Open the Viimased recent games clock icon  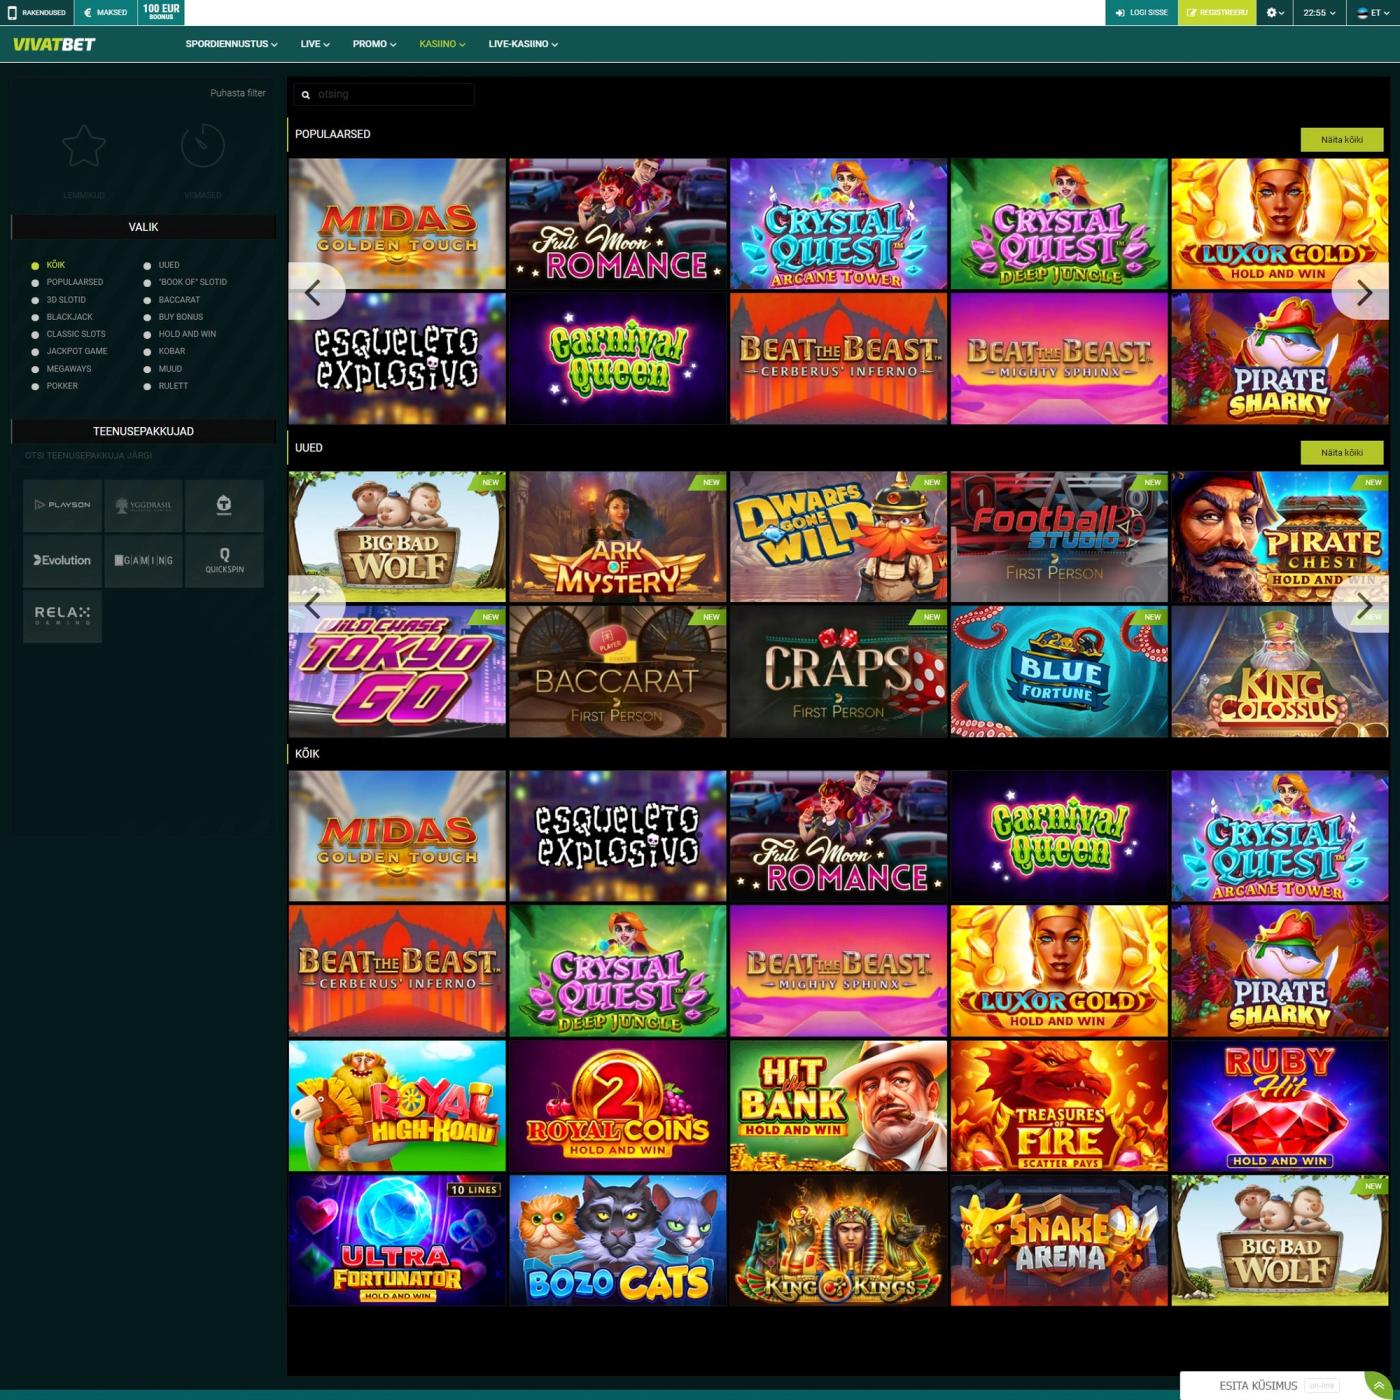(203, 146)
